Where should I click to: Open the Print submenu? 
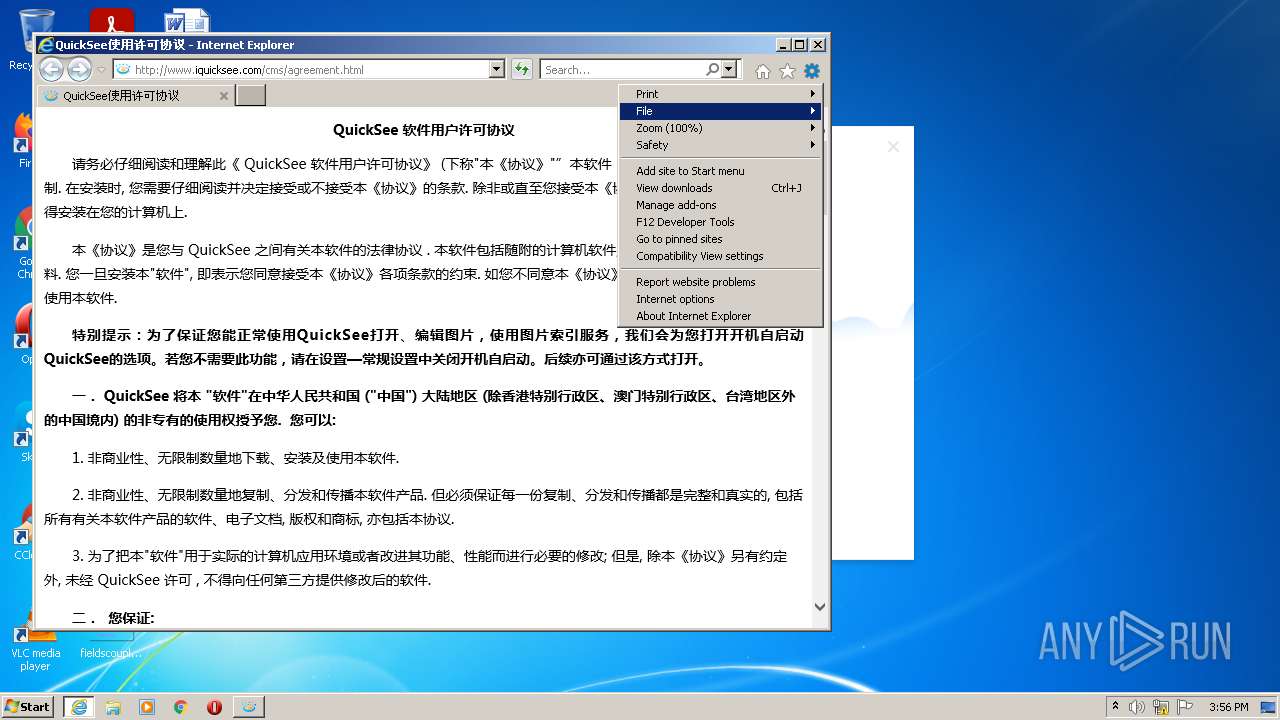pos(721,94)
